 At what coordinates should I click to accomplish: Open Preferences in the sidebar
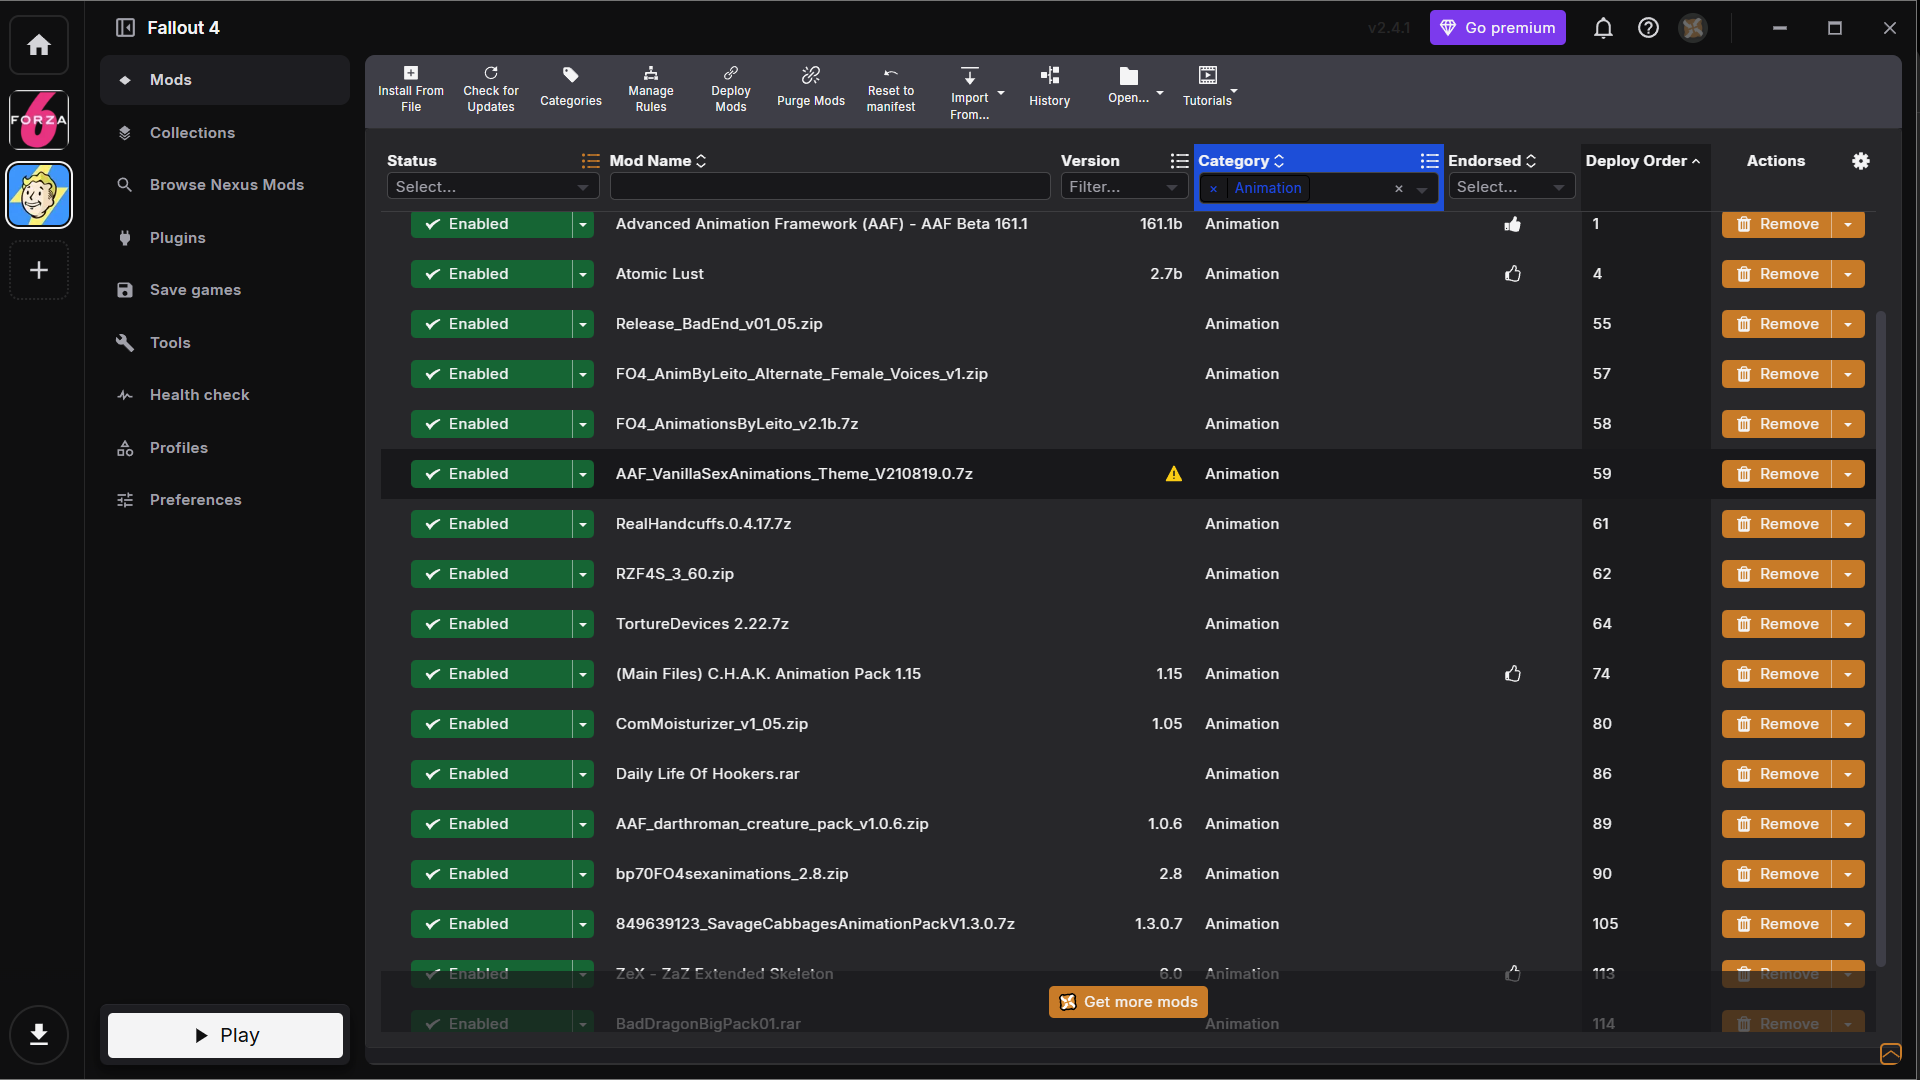[x=225, y=500]
